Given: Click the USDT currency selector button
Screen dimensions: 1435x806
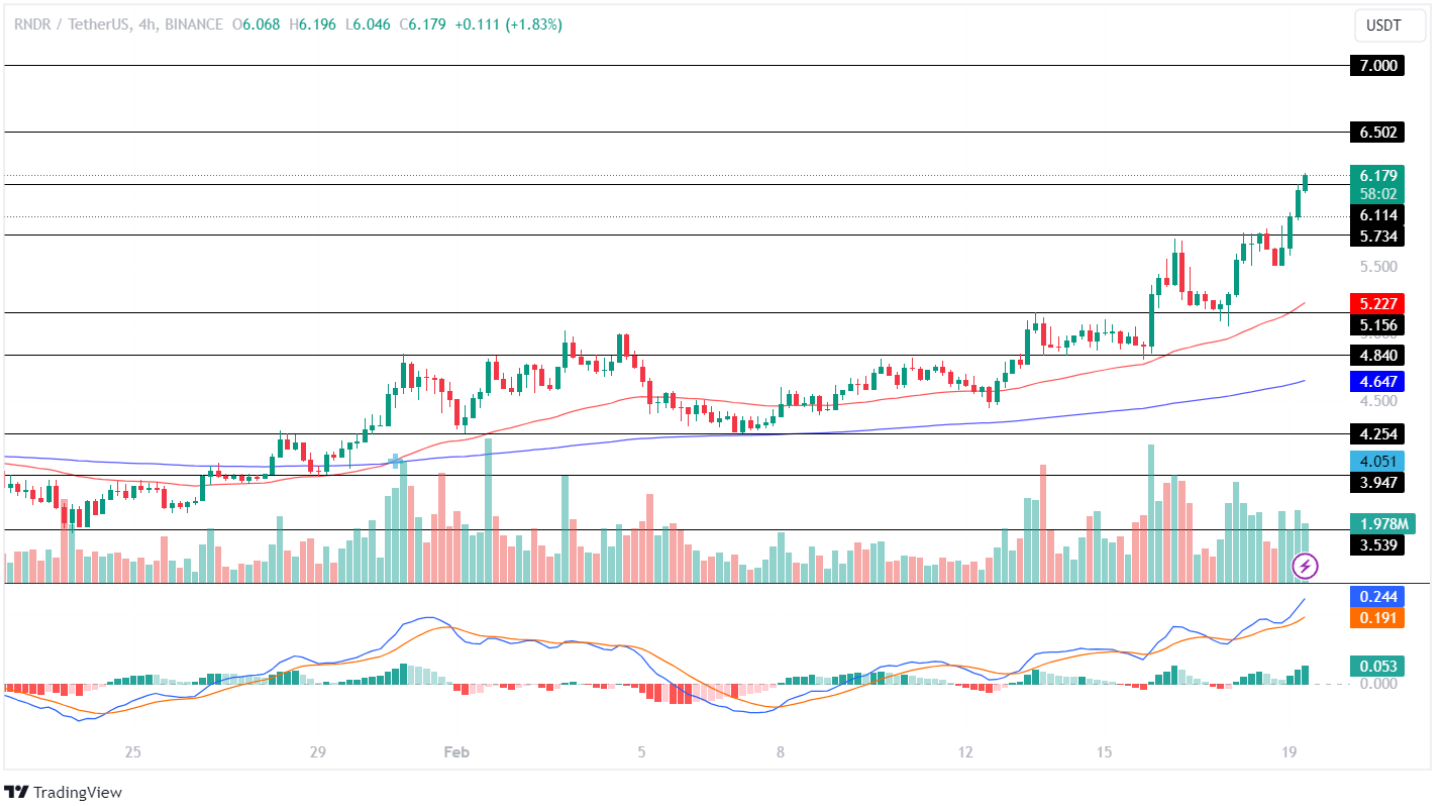Looking at the screenshot, I should point(1390,26).
